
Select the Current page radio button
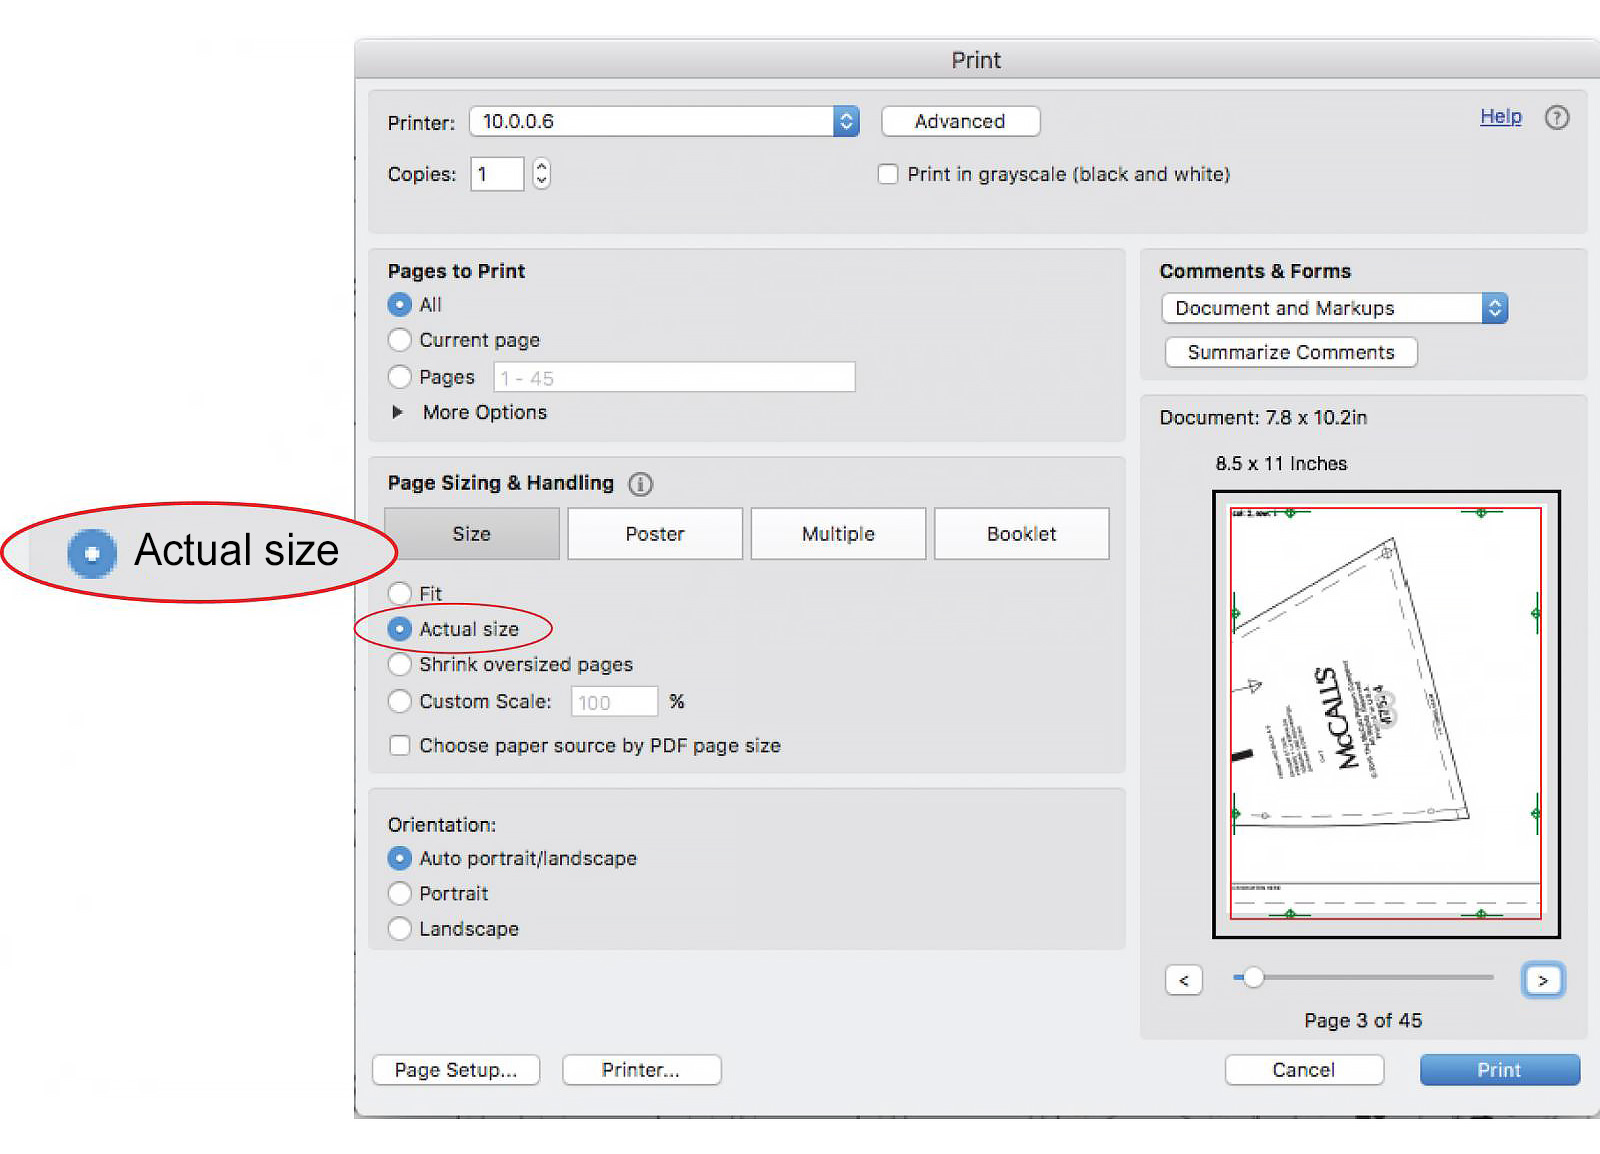[x=399, y=340]
